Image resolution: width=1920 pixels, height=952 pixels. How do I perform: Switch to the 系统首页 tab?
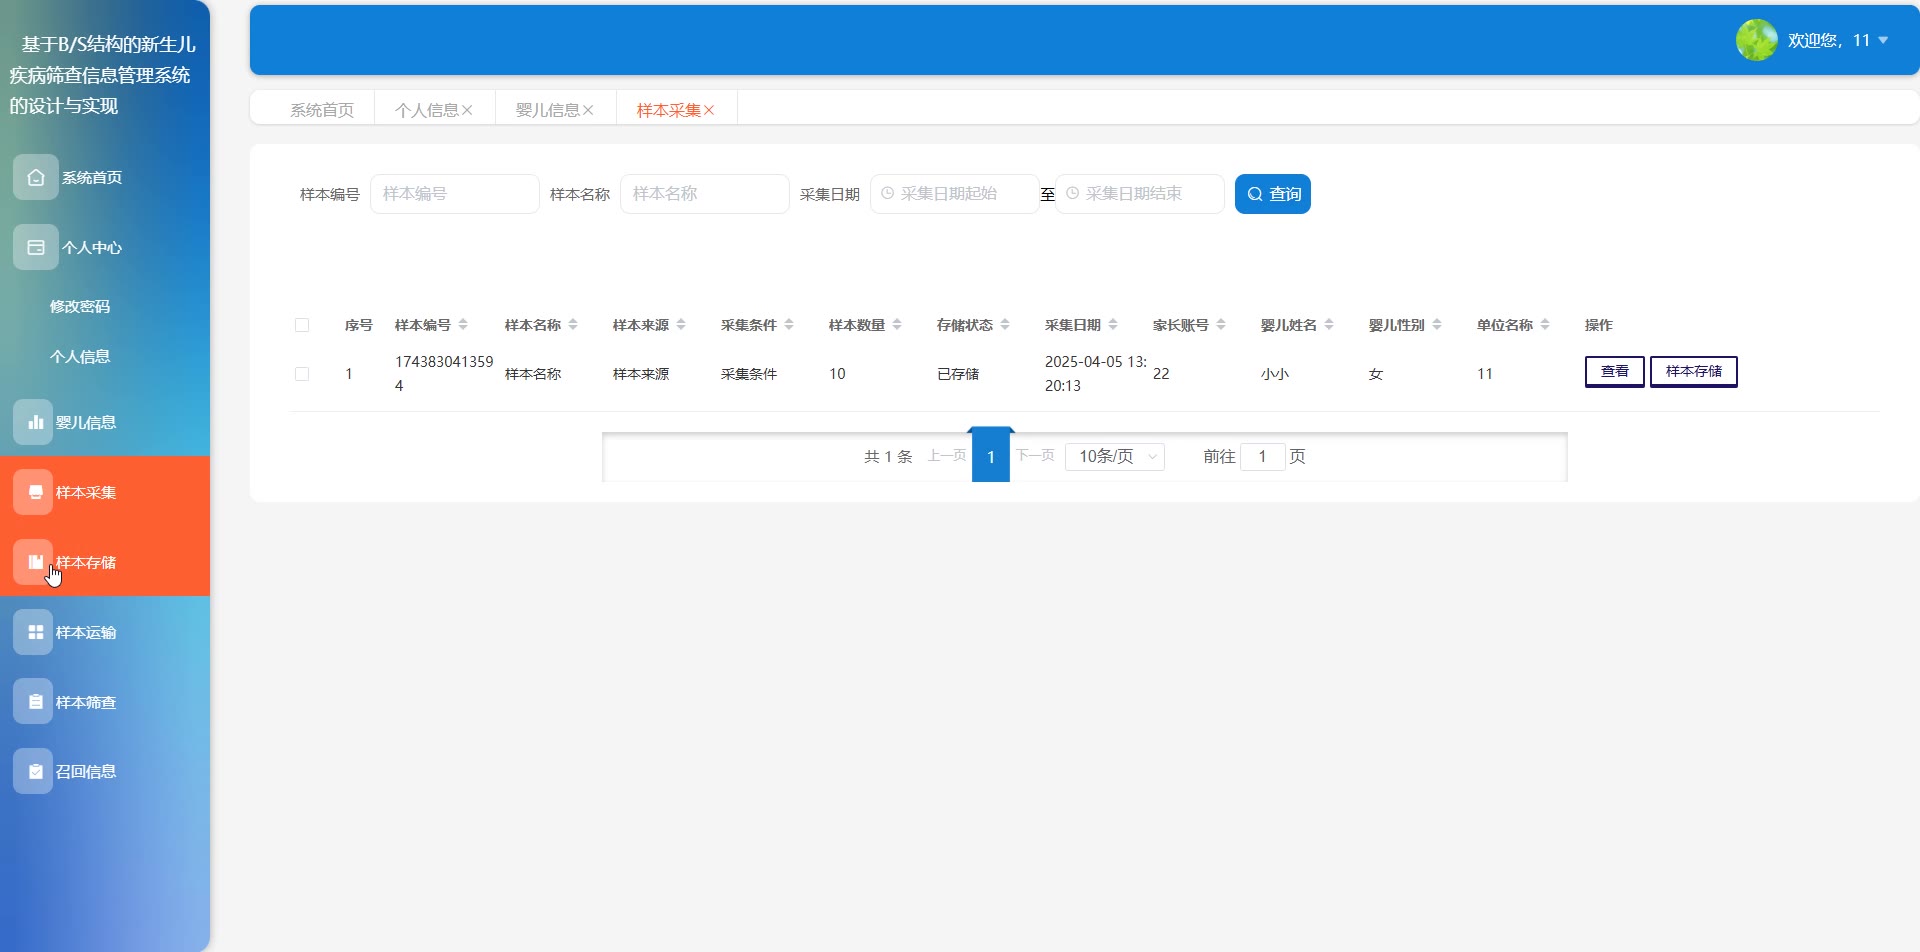pyautogui.click(x=321, y=110)
